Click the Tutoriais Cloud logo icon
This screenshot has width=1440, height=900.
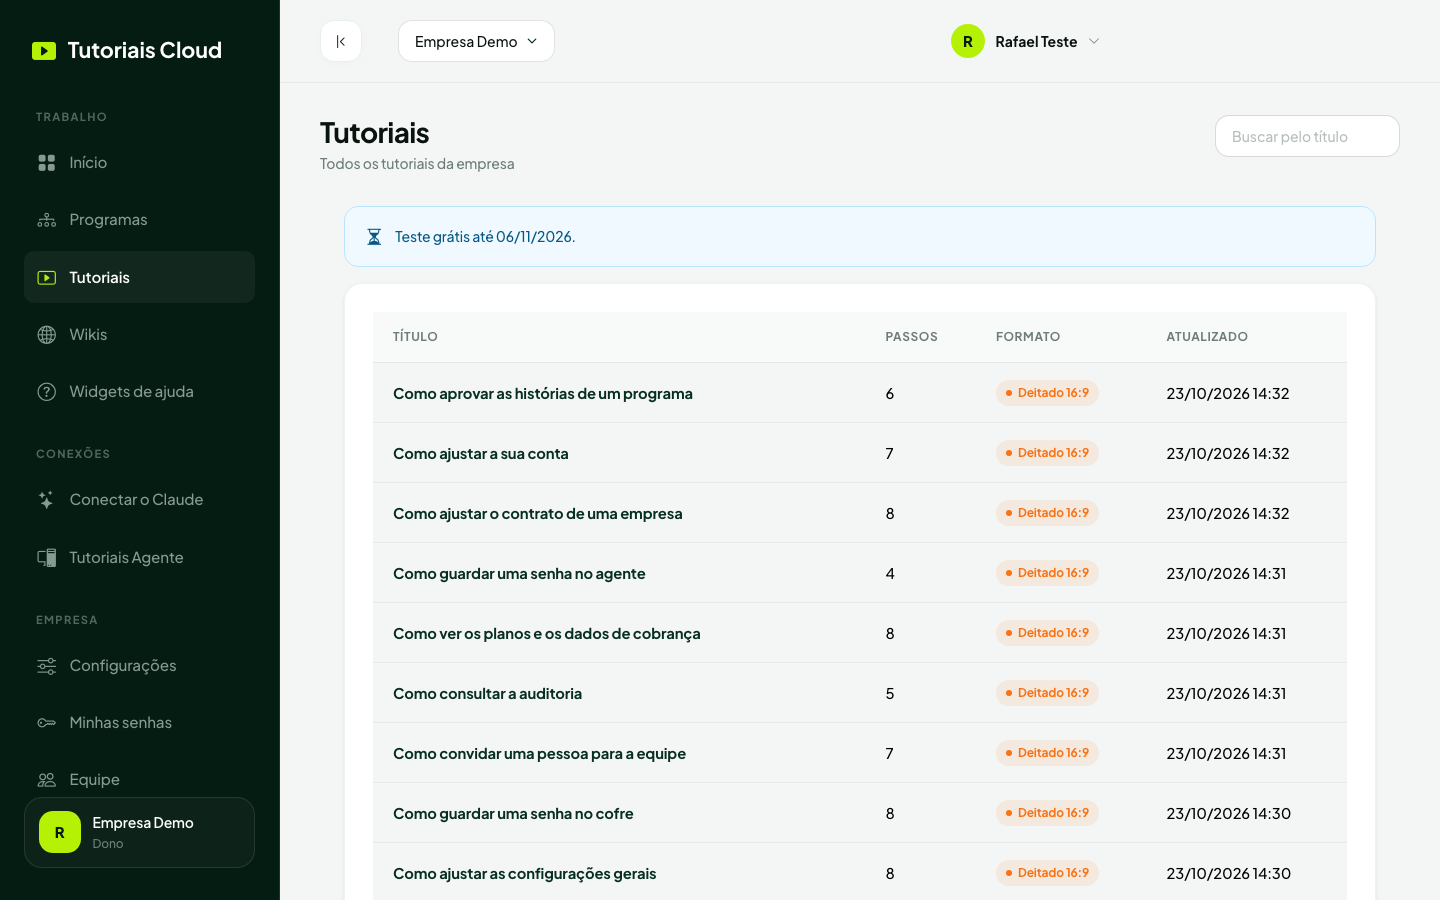pyautogui.click(x=44, y=51)
